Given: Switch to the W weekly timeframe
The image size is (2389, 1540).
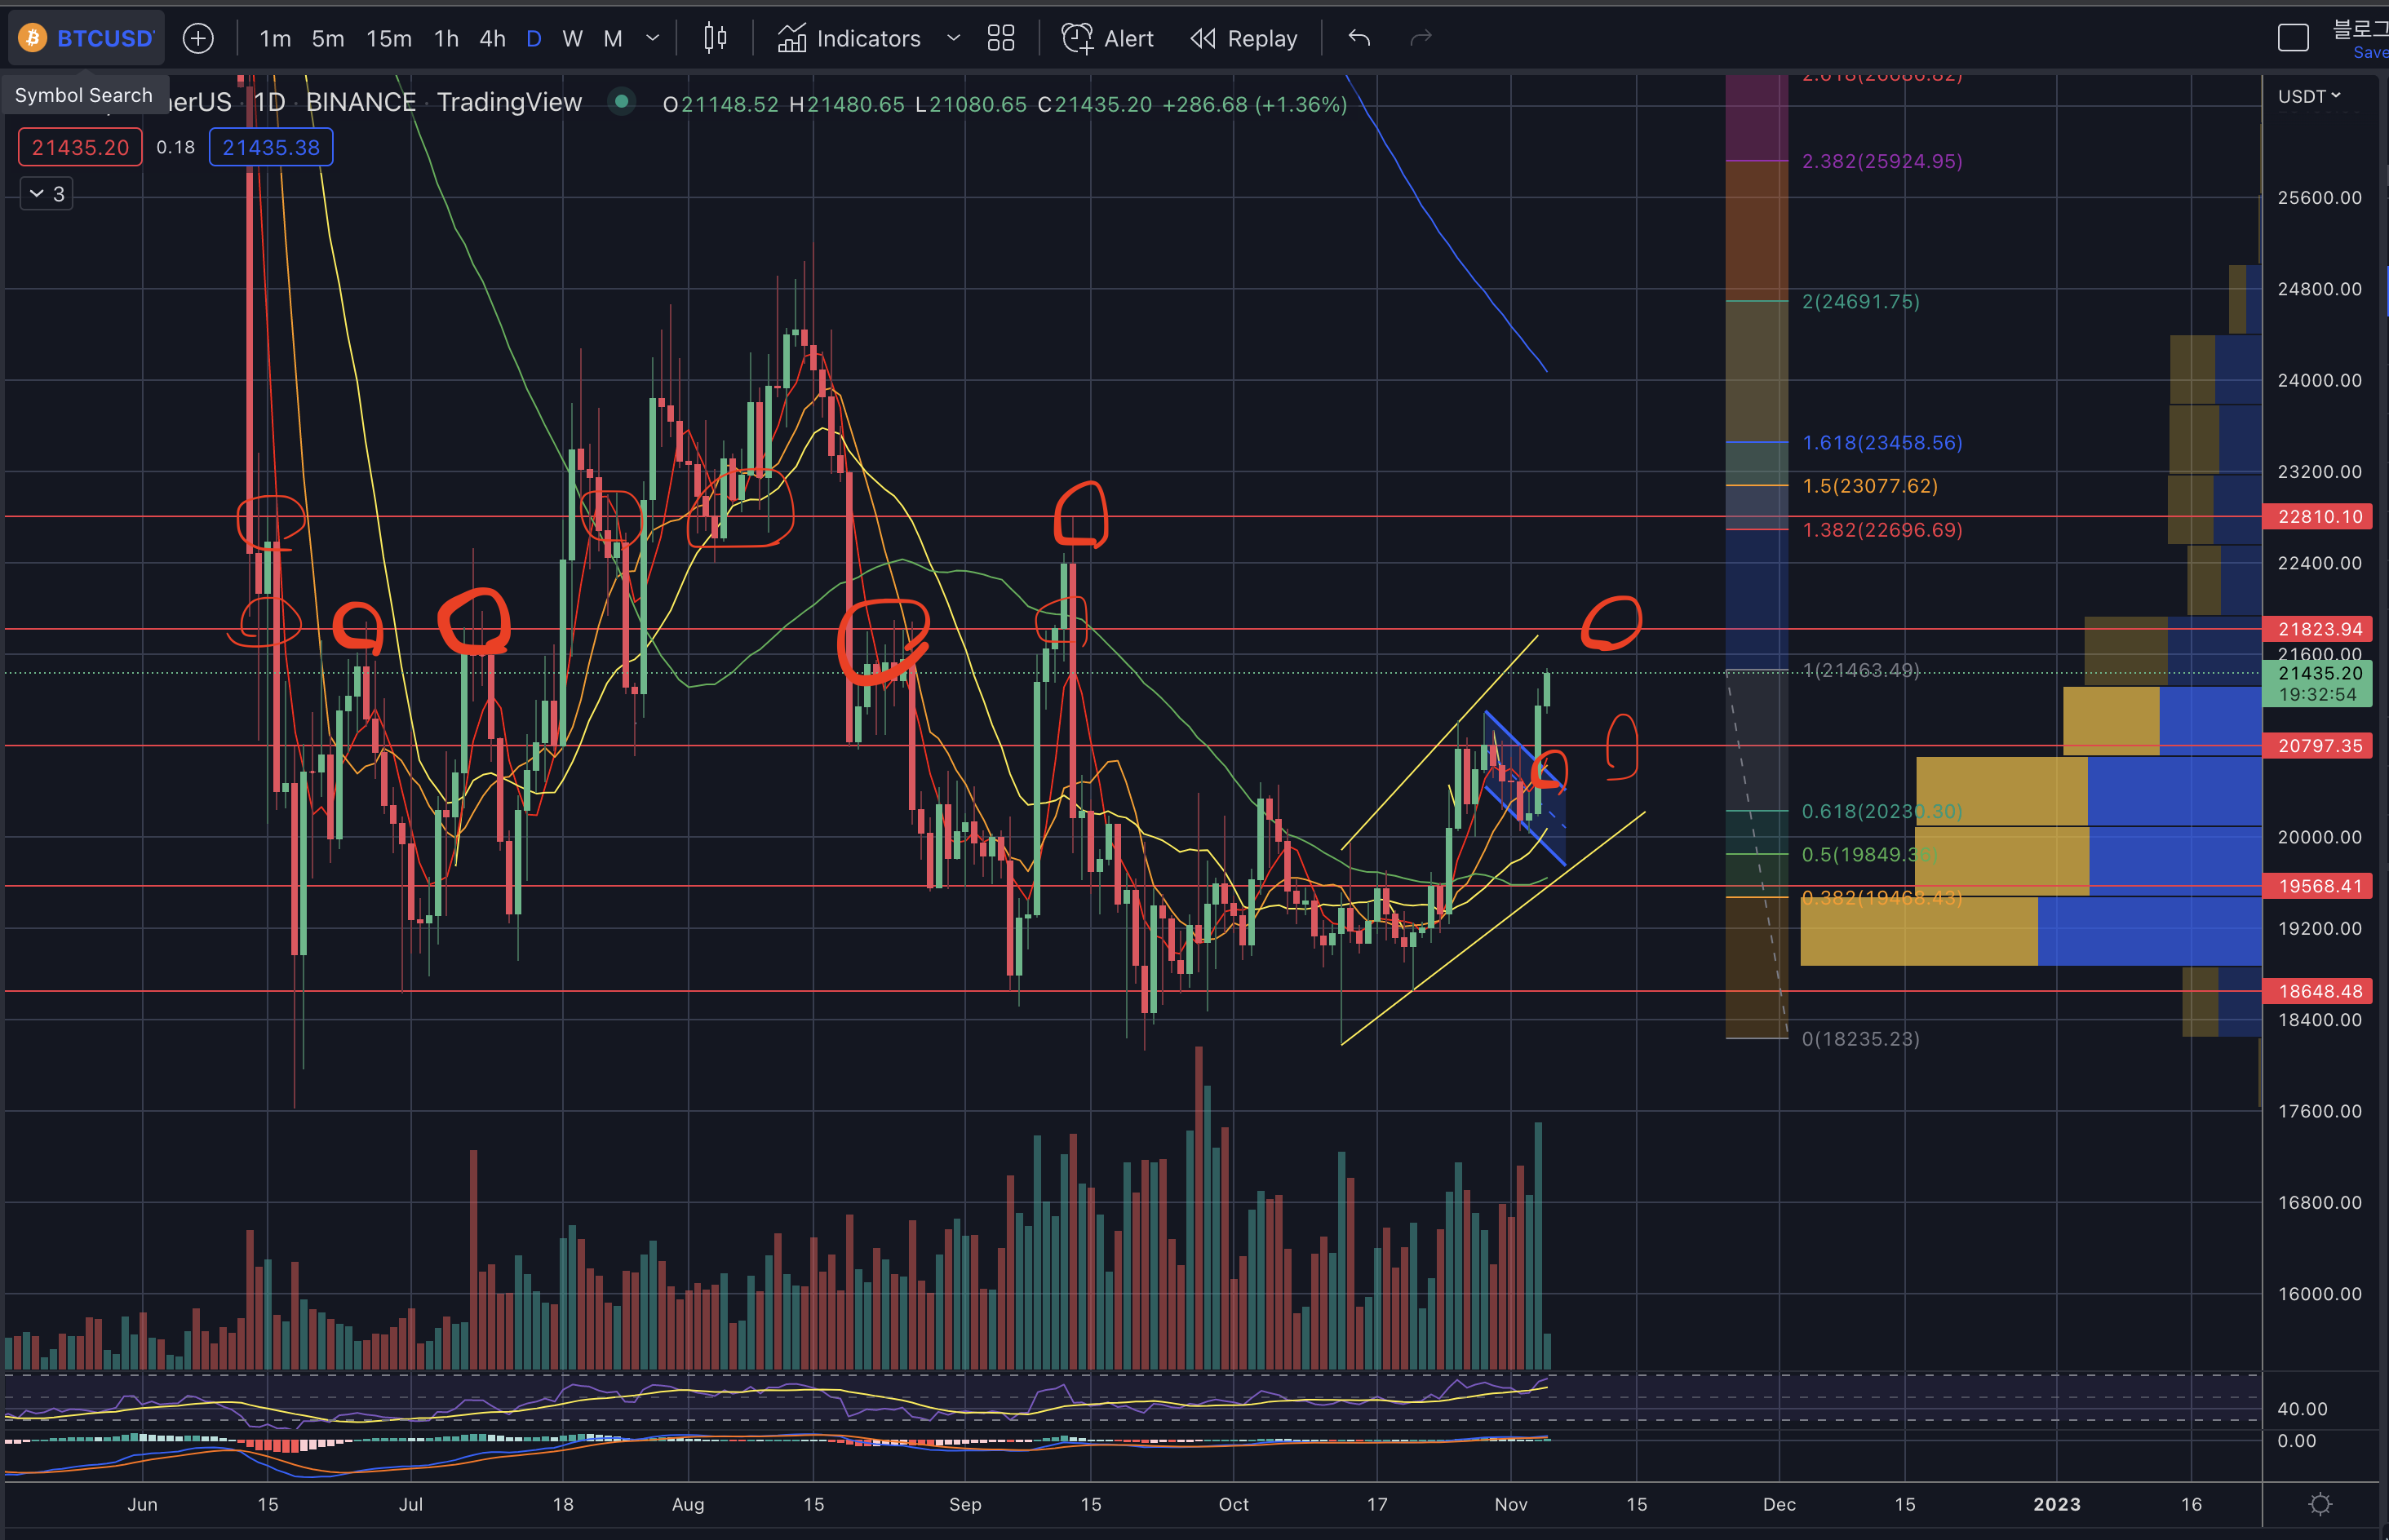Looking at the screenshot, I should tap(572, 38).
